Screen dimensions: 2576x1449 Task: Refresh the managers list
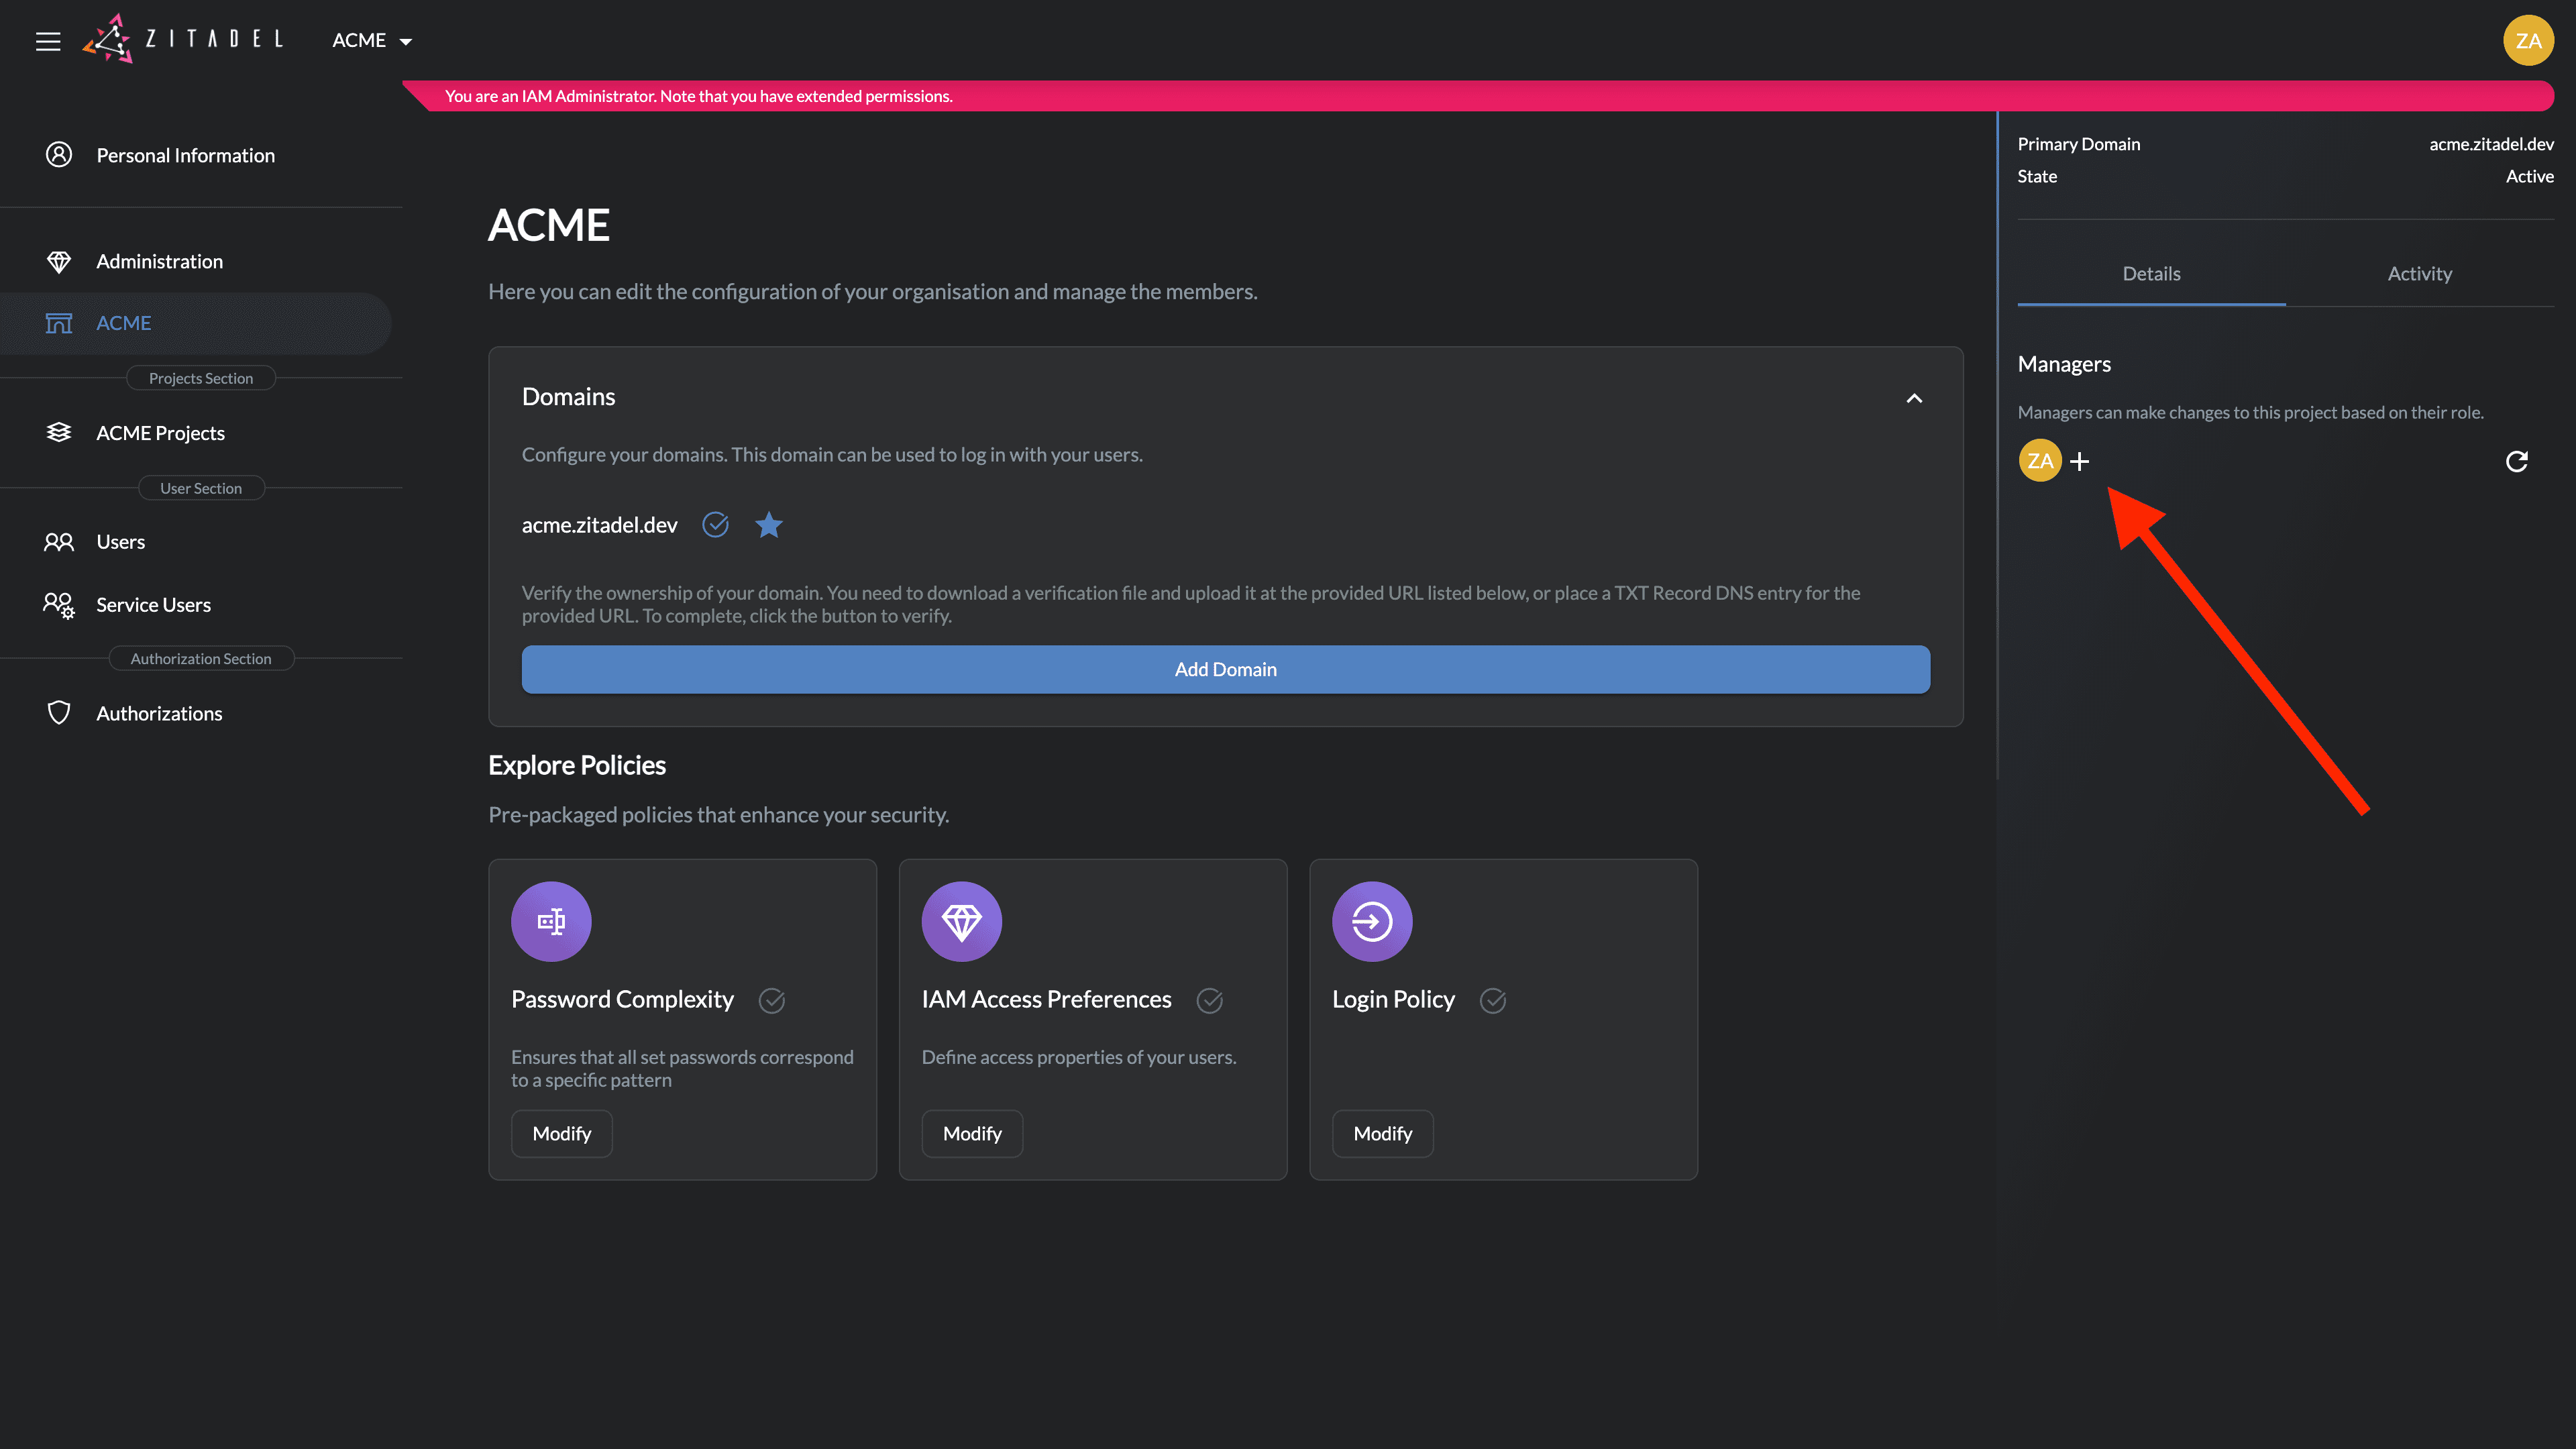pos(2517,461)
